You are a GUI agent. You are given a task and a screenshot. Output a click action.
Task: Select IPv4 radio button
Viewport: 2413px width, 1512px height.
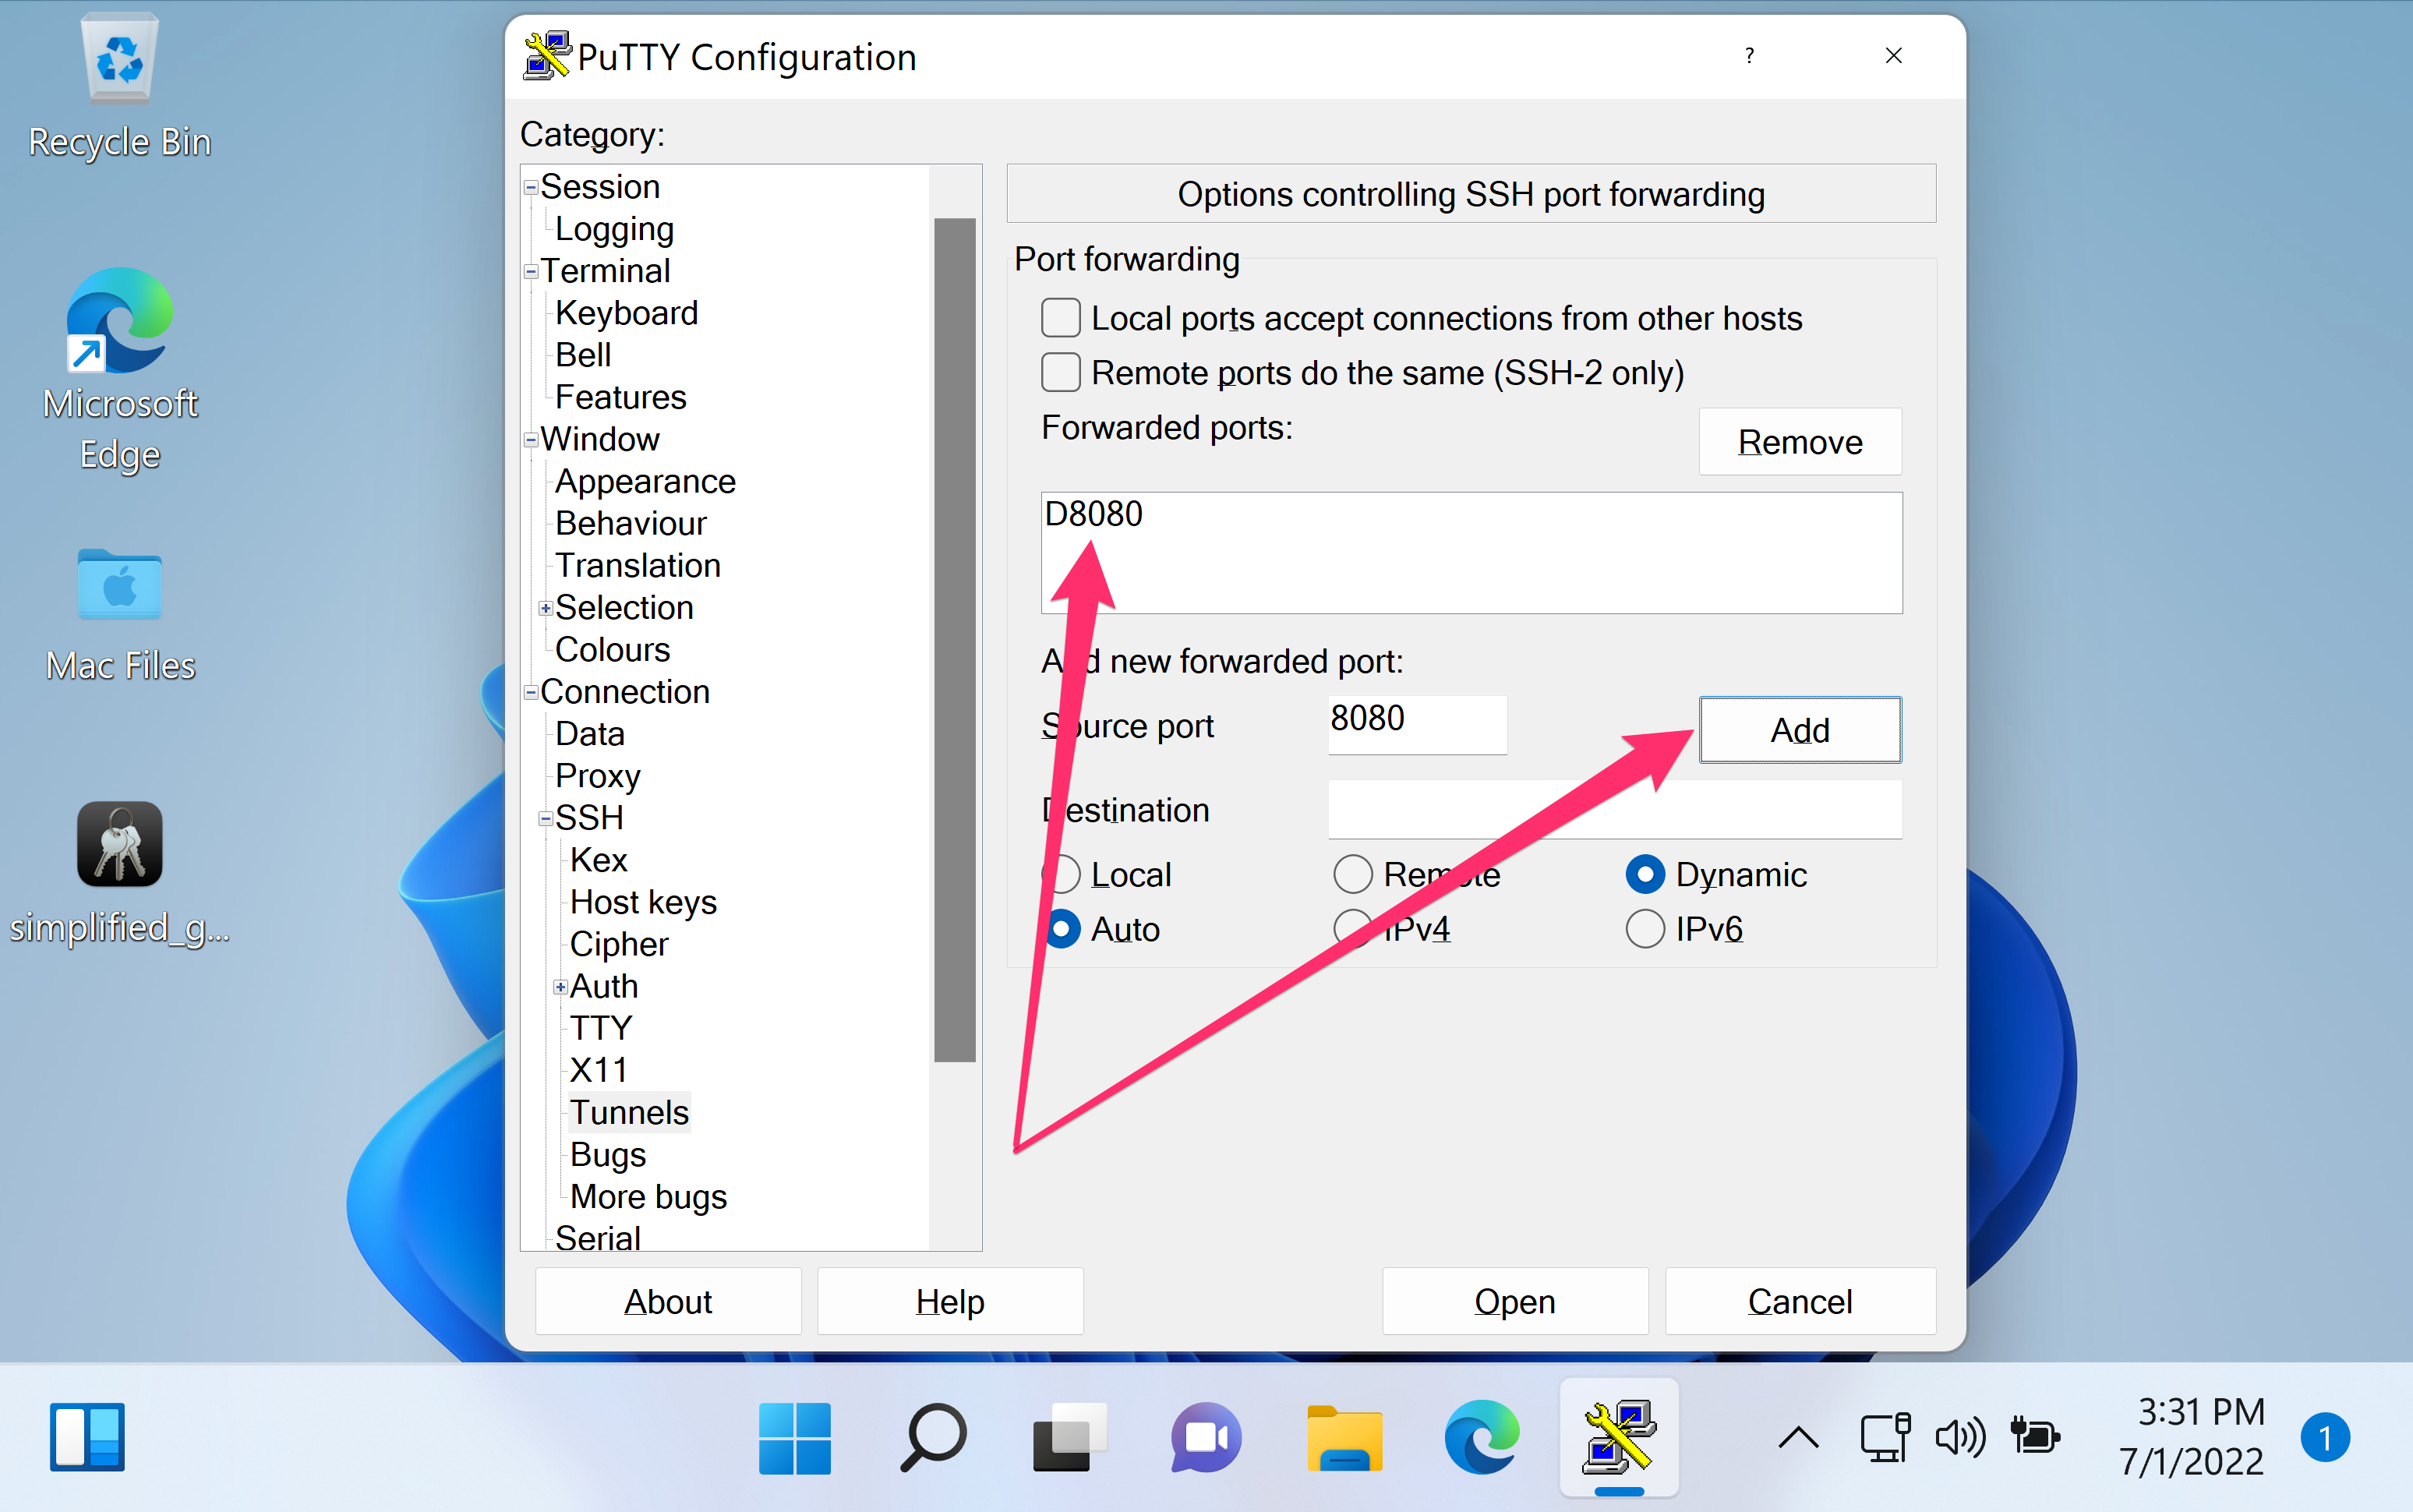click(x=1353, y=929)
